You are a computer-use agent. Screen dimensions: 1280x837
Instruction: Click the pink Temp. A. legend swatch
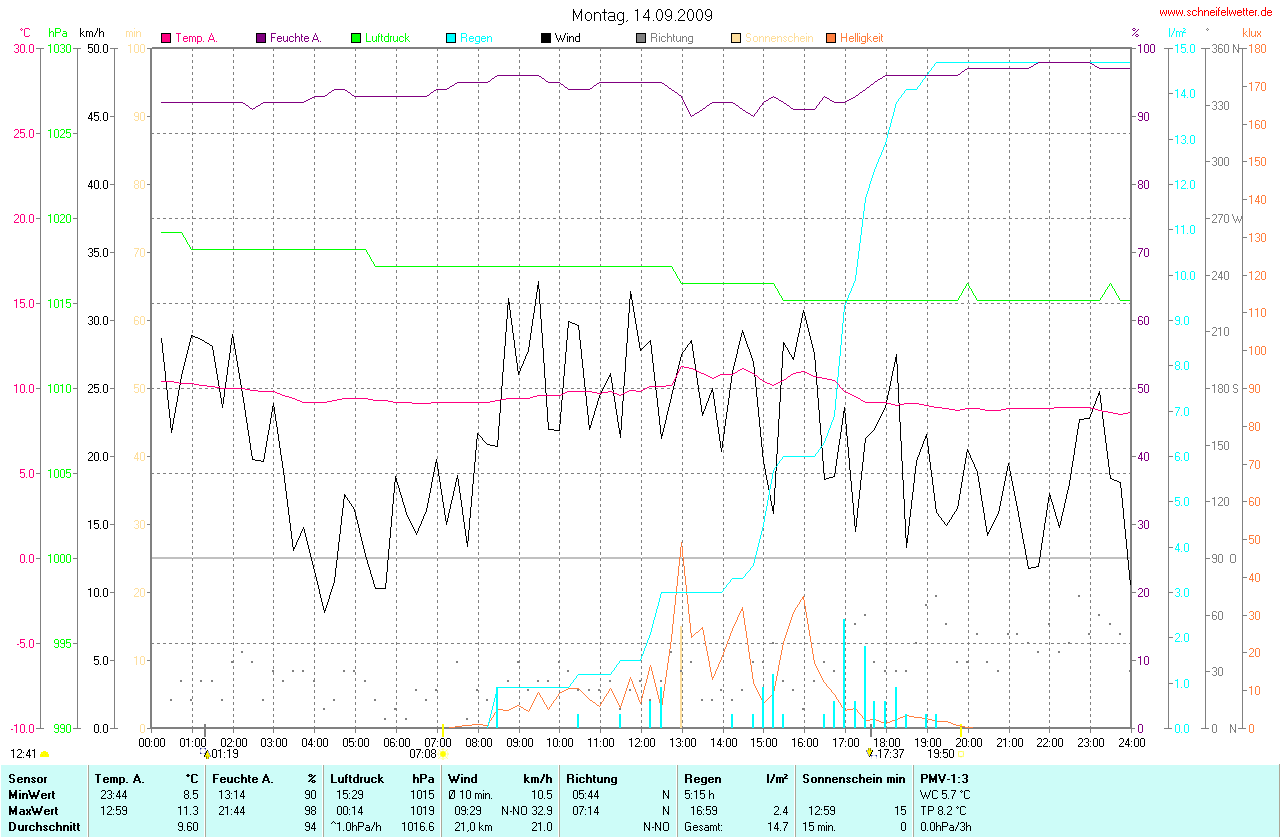coord(166,38)
